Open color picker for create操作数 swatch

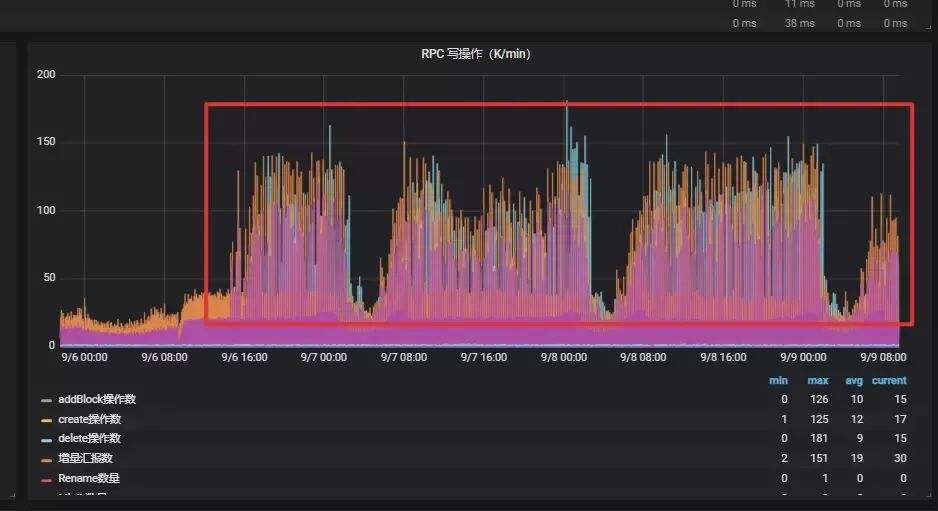click(46, 420)
